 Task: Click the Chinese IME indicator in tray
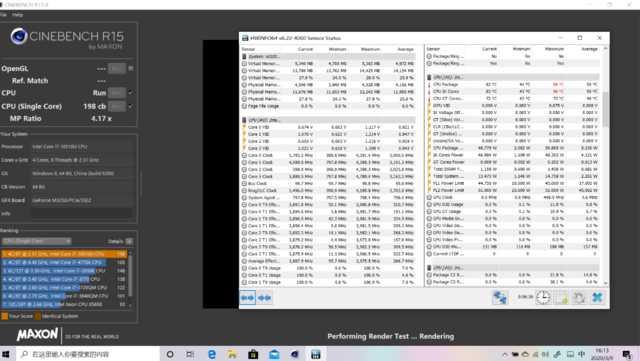pos(582,354)
